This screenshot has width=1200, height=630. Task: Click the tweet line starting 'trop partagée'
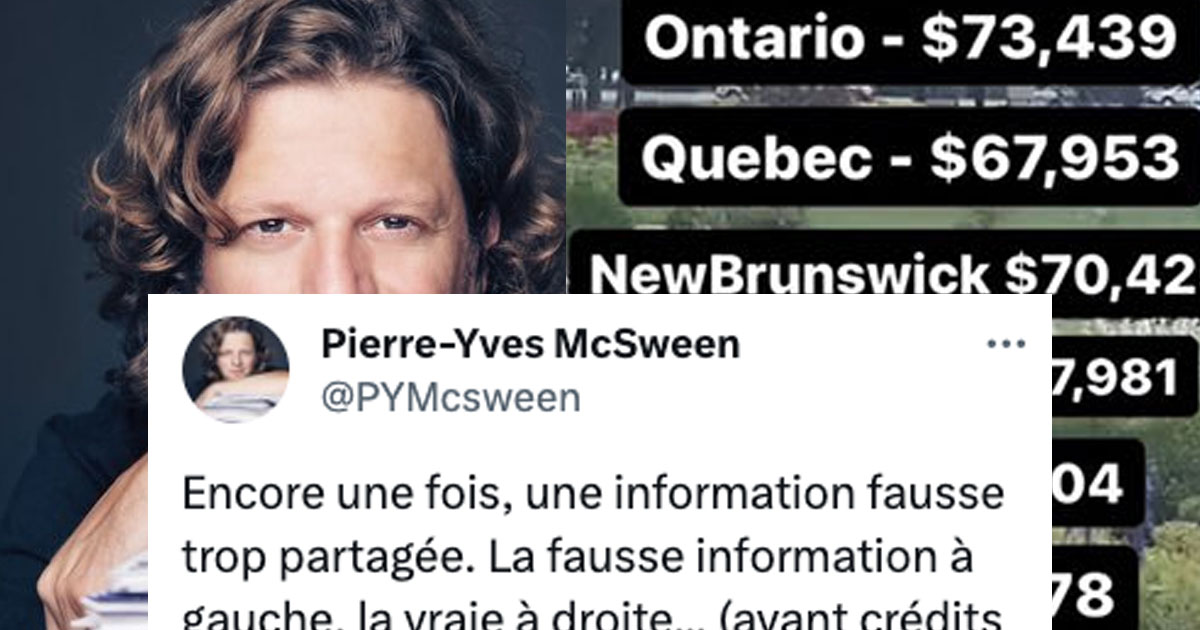pos(577,557)
